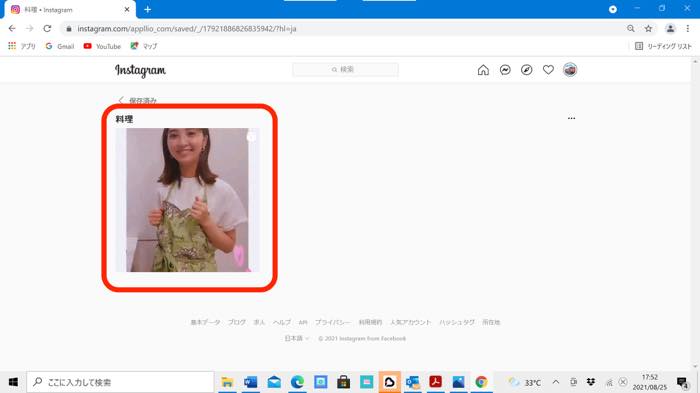Open the Chrome profile icon
Image resolution: width=700 pixels, height=393 pixels.
point(670,29)
